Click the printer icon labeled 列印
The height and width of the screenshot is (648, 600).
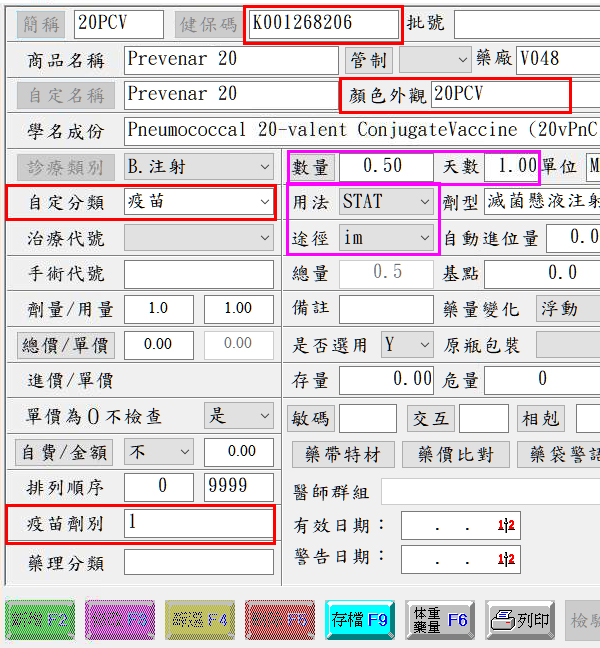tap(520, 620)
